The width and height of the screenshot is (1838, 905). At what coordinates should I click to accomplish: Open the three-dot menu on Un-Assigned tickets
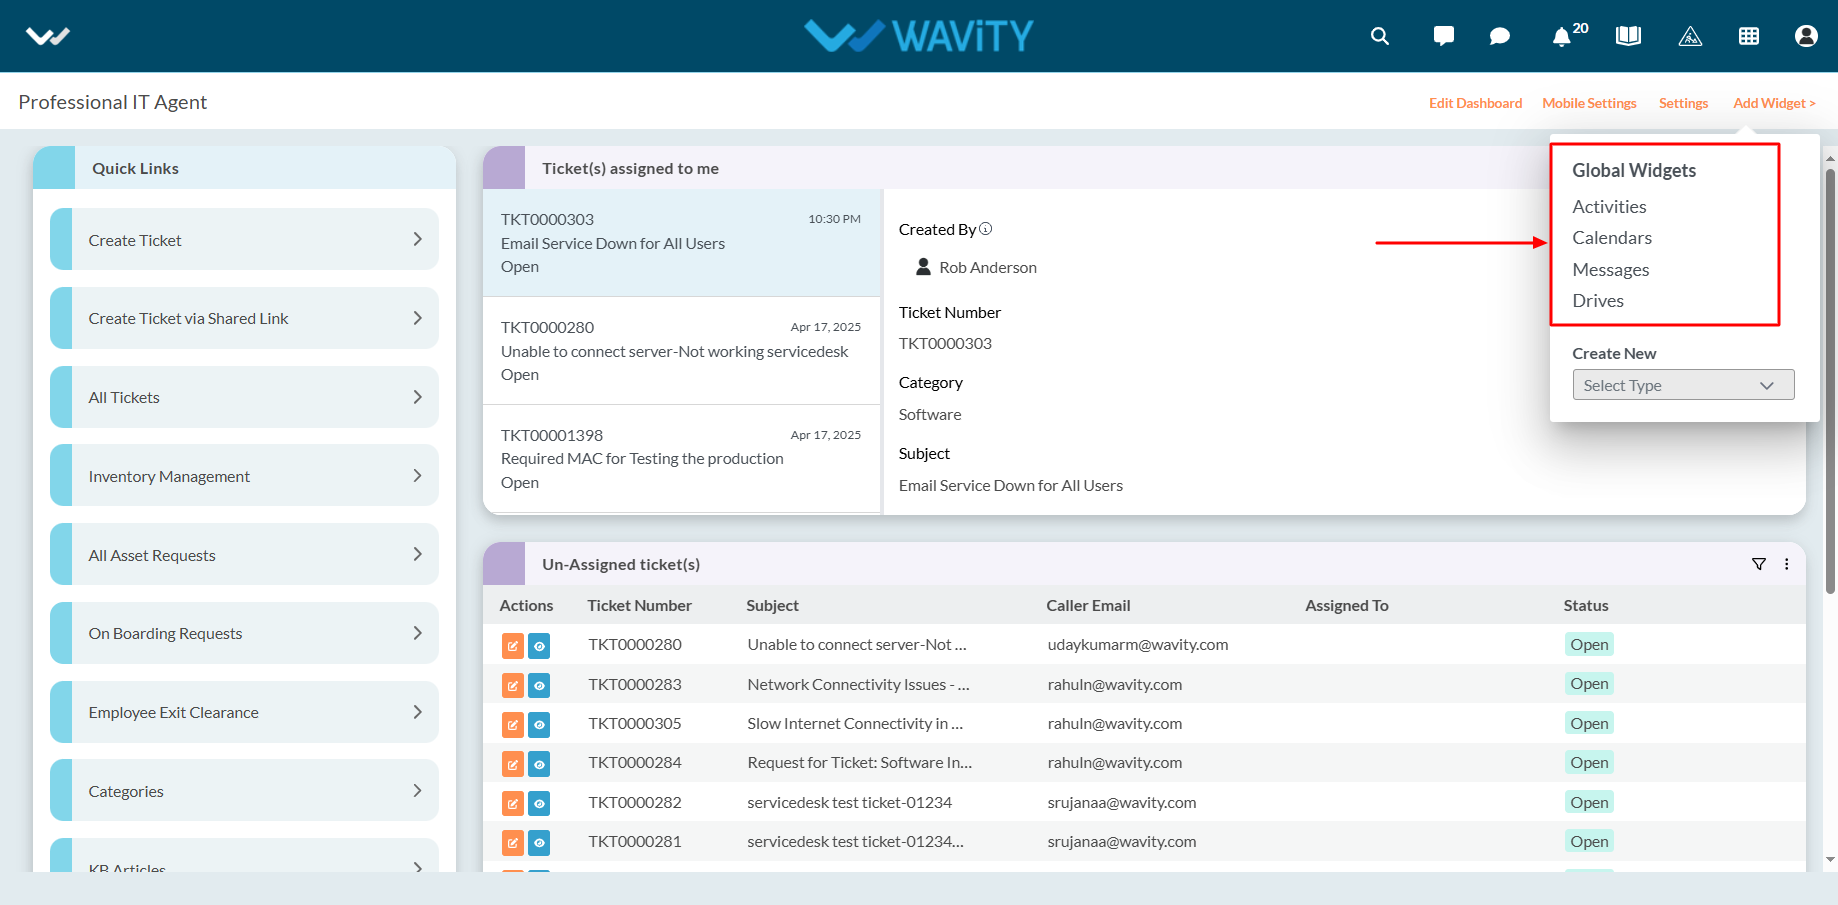tap(1786, 564)
